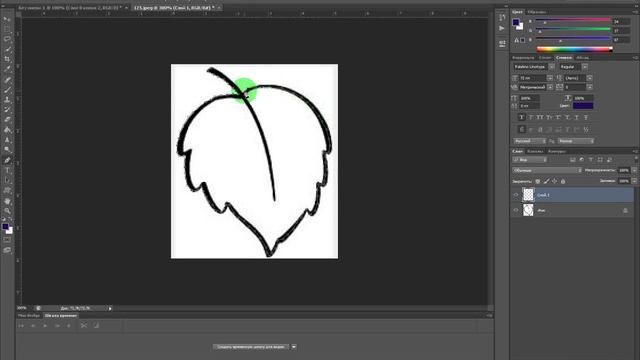Screen dimensions: 640x360
Task: Open the layer filter type dropdown
Action: pyautogui.click(x=530, y=160)
